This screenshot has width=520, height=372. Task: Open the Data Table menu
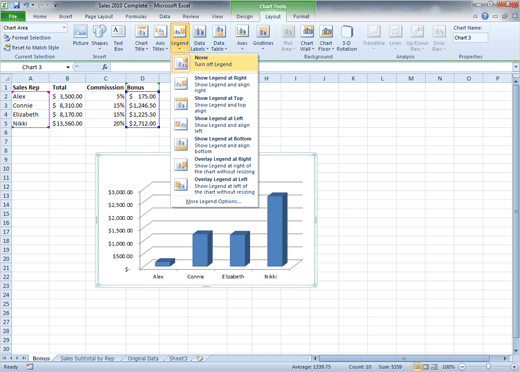[x=219, y=37]
